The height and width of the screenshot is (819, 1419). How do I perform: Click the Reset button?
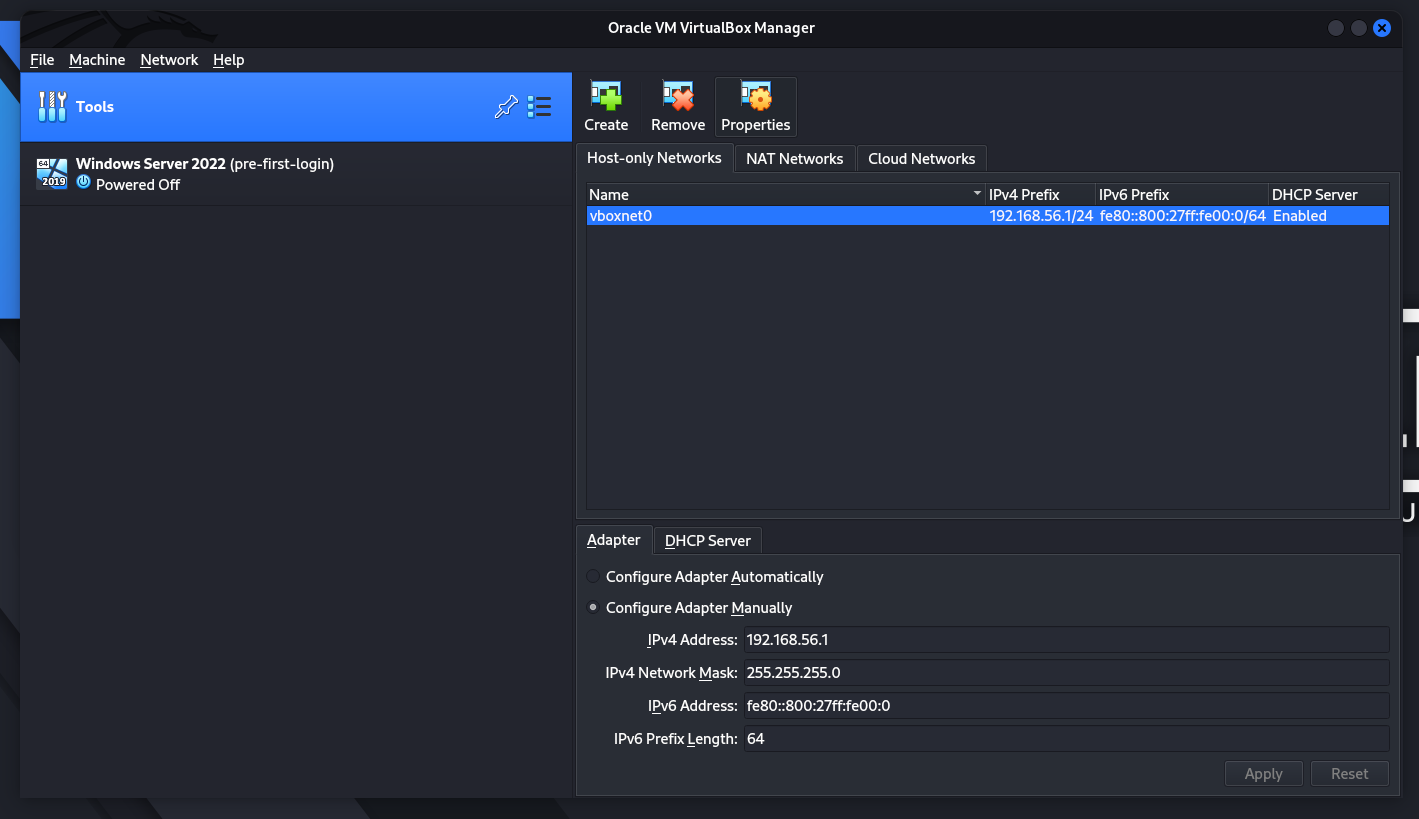[1349, 774]
